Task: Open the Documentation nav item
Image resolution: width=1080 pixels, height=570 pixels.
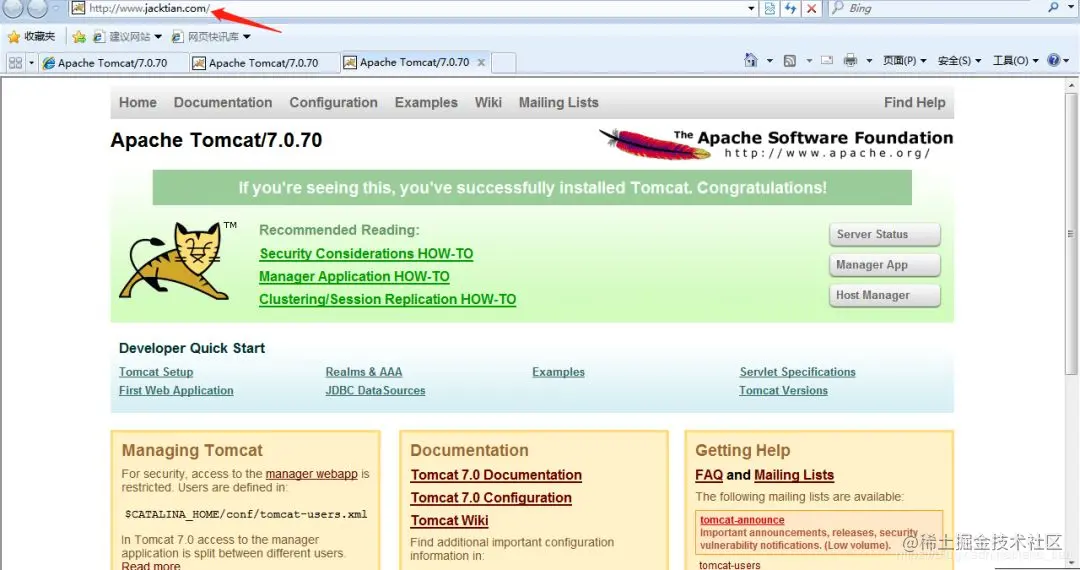Action: (x=222, y=103)
